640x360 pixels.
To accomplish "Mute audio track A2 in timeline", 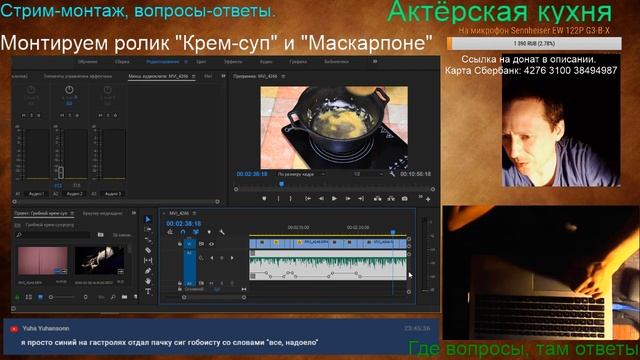I will tap(211, 283).
